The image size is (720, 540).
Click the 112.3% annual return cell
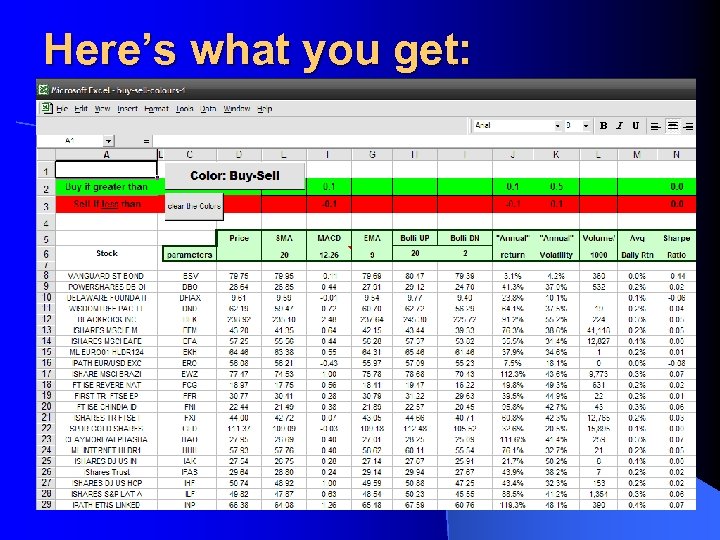(x=512, y=374)
